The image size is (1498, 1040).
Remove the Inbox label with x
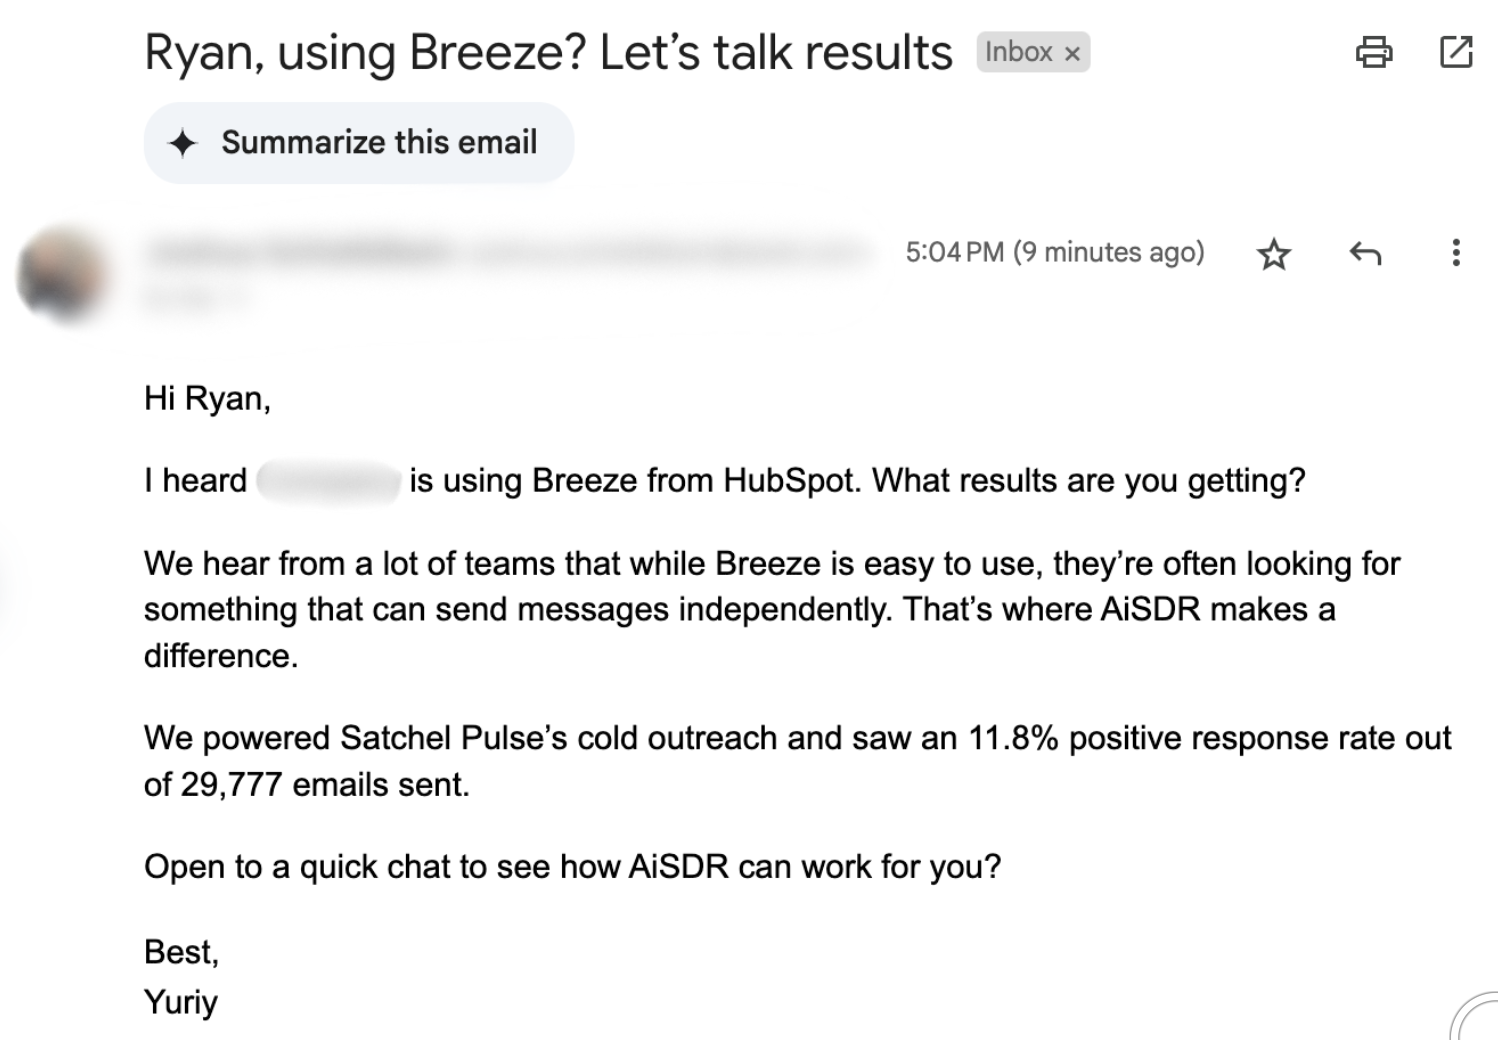(x=1072, y=54)
